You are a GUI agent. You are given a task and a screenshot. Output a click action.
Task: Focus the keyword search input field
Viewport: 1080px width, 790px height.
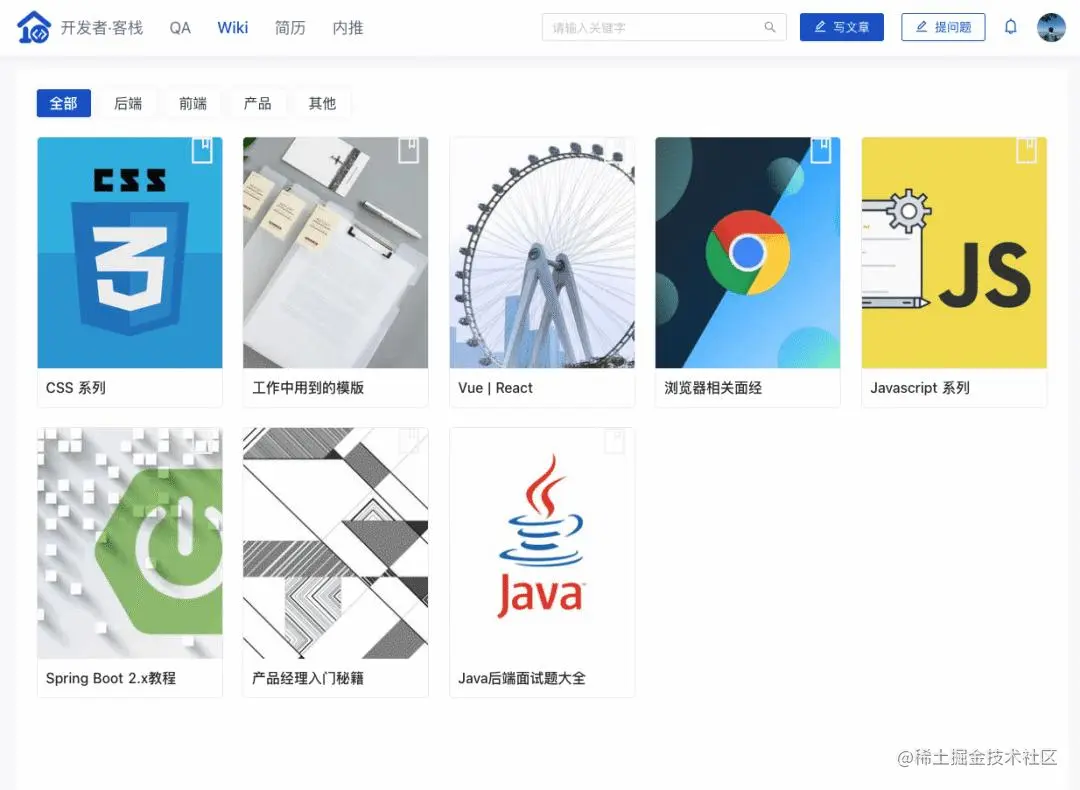point(664,27)
